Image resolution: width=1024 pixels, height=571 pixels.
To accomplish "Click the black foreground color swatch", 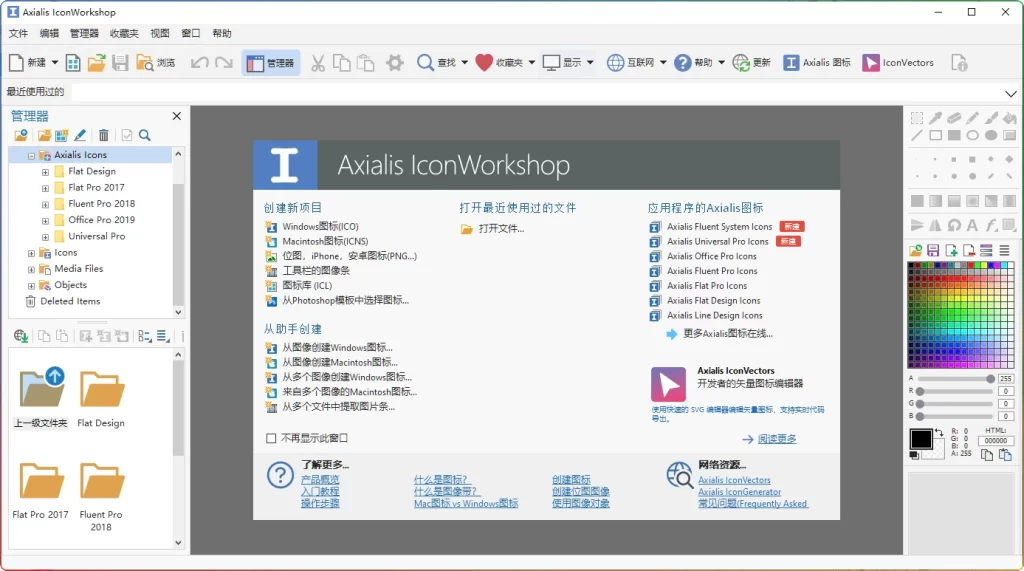I will (x=921, y=439).
